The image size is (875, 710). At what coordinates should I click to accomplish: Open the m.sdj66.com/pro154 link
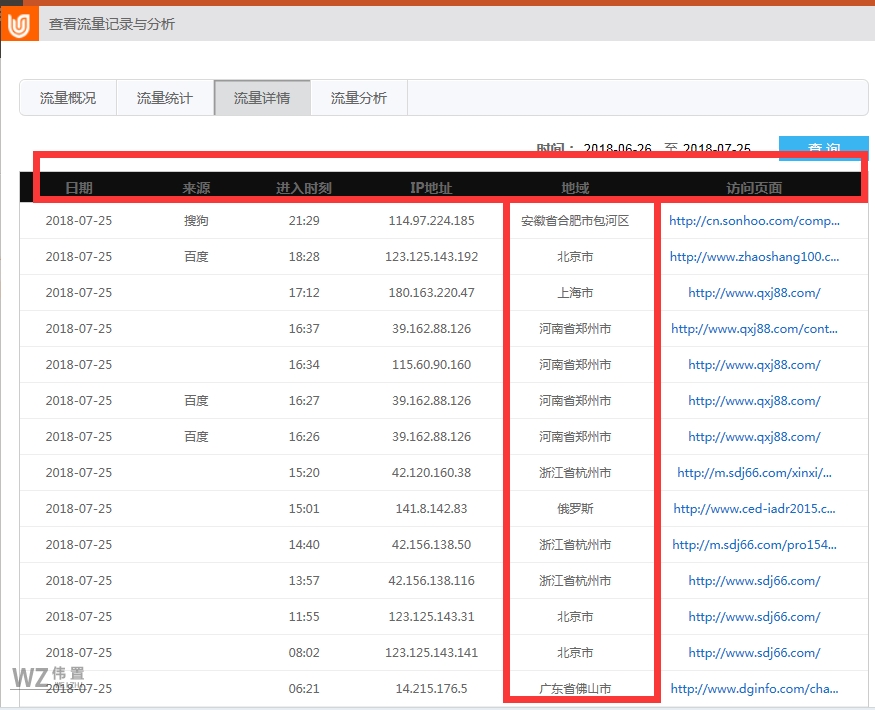pos(754,545)
